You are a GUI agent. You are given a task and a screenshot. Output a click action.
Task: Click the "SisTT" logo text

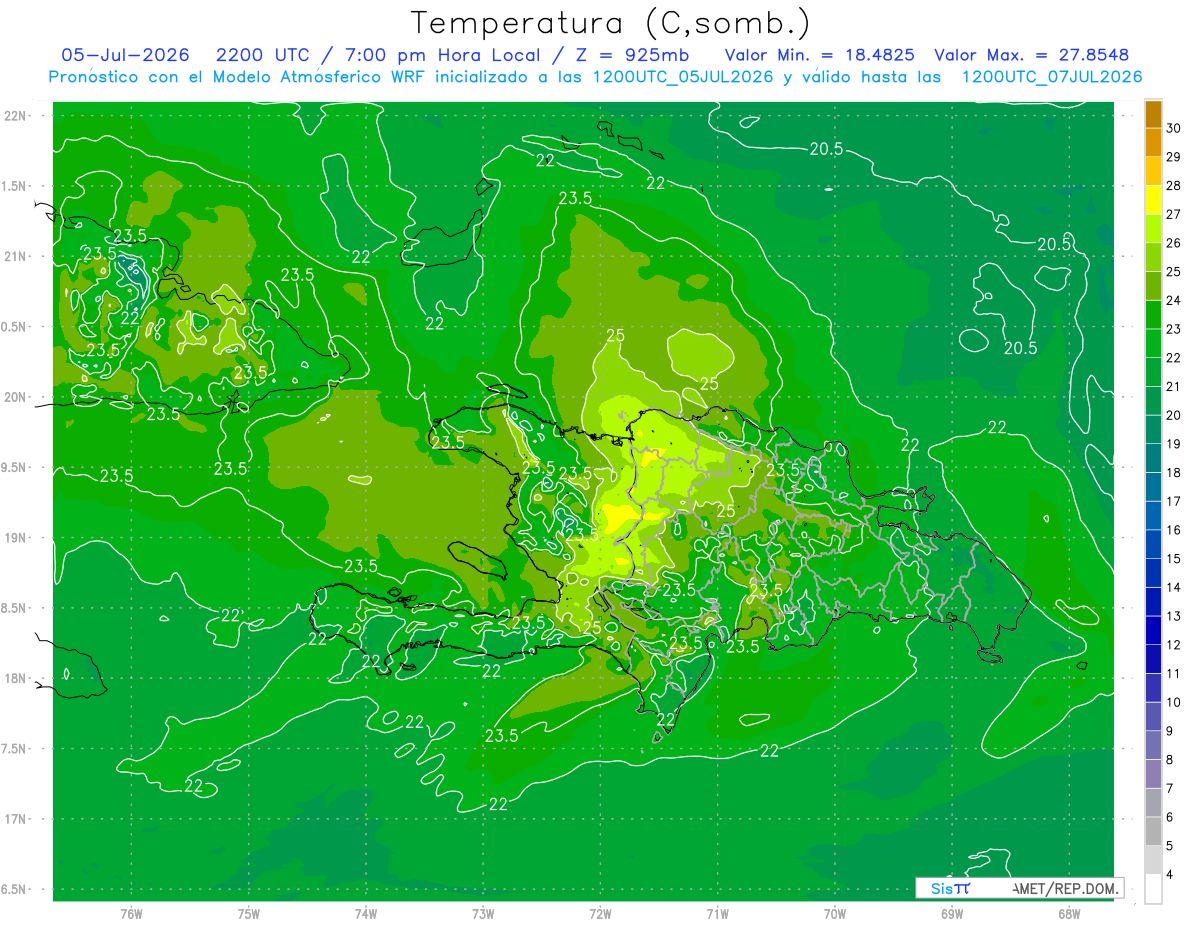pyautogui.click(x=949, y=888)
